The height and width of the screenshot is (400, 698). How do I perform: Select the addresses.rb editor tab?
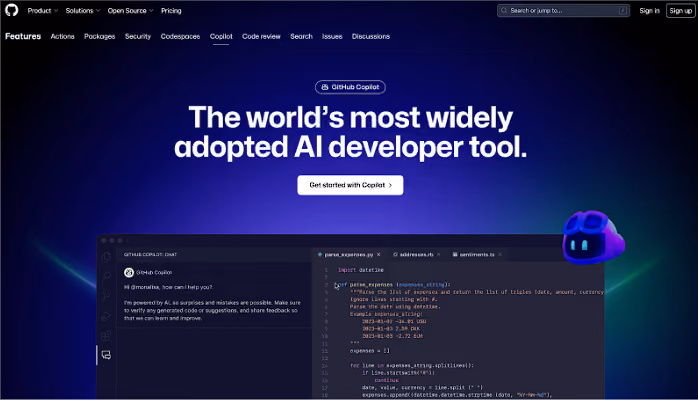pos(417,255)
